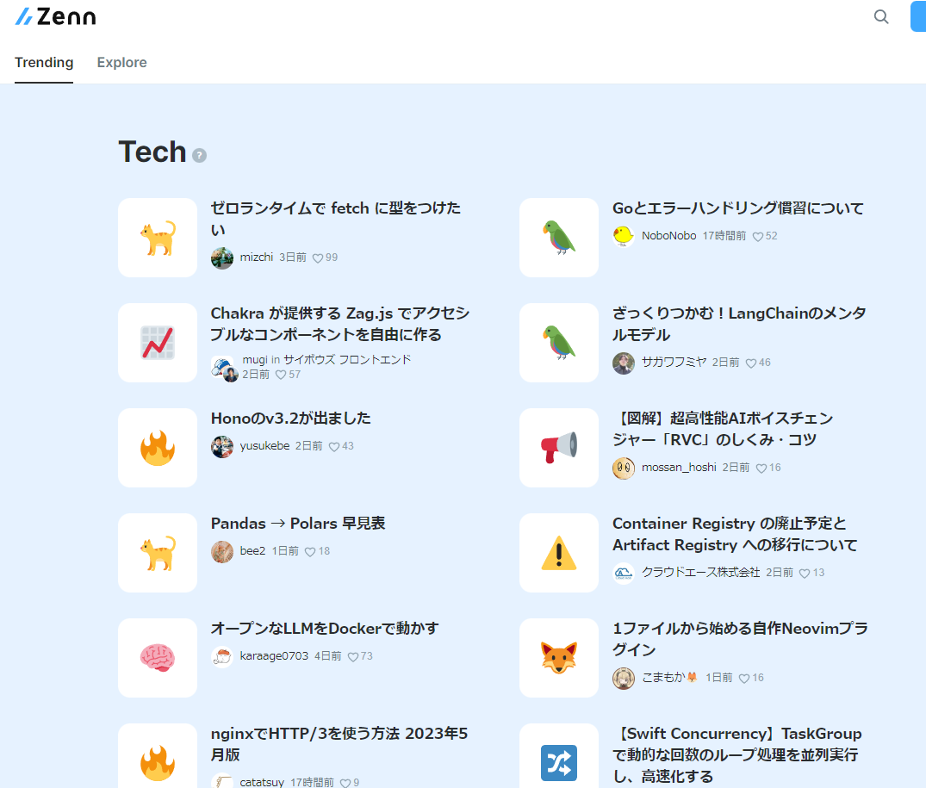Open article Pandas → Polars 早見表

(298, 523)
